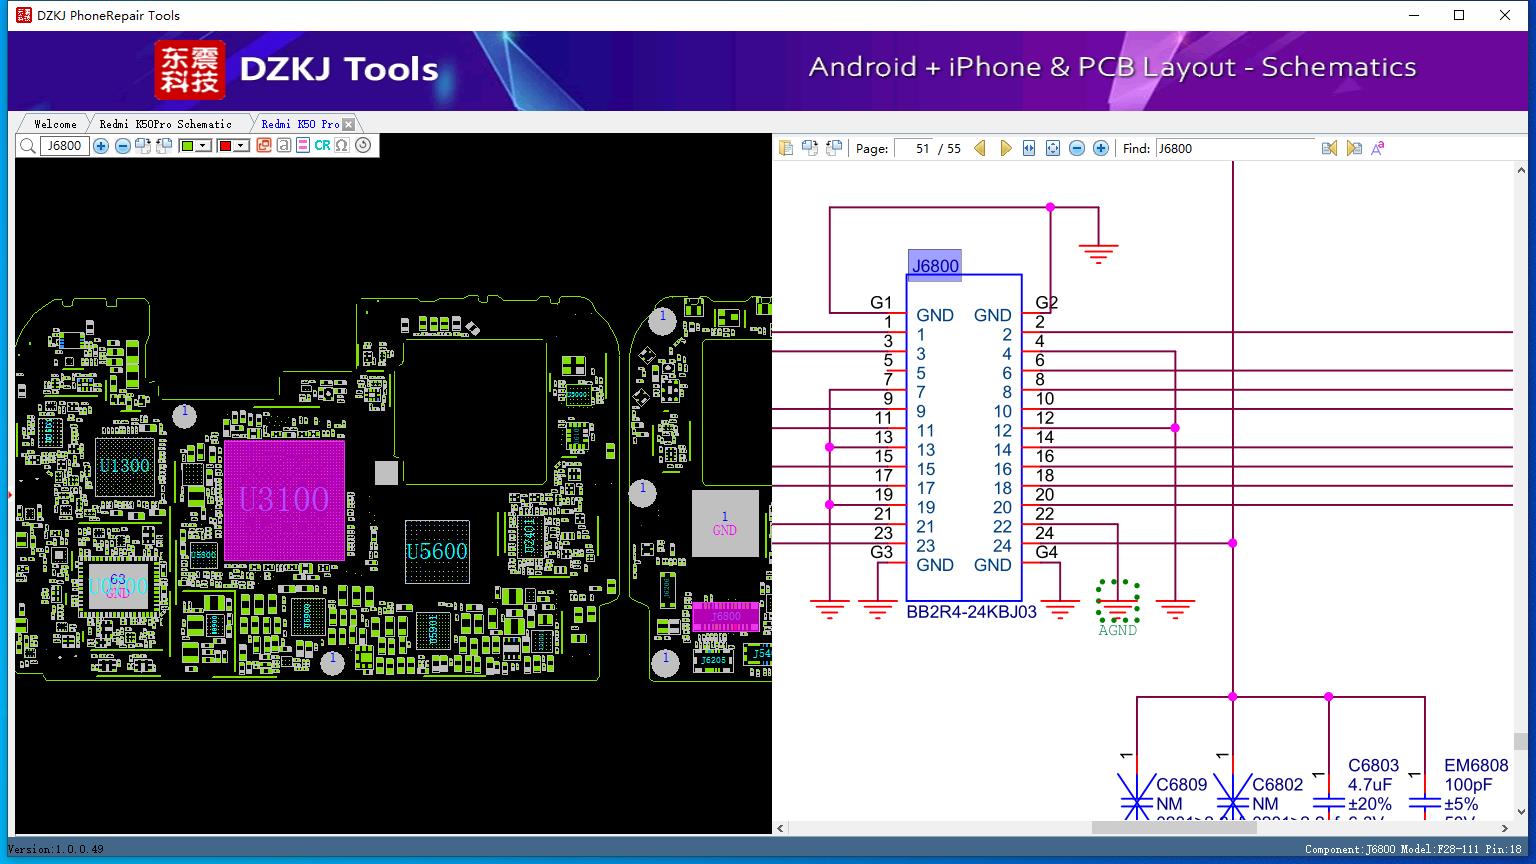
Task: Switch to the Welcome tab
Action: click(55, 124)
